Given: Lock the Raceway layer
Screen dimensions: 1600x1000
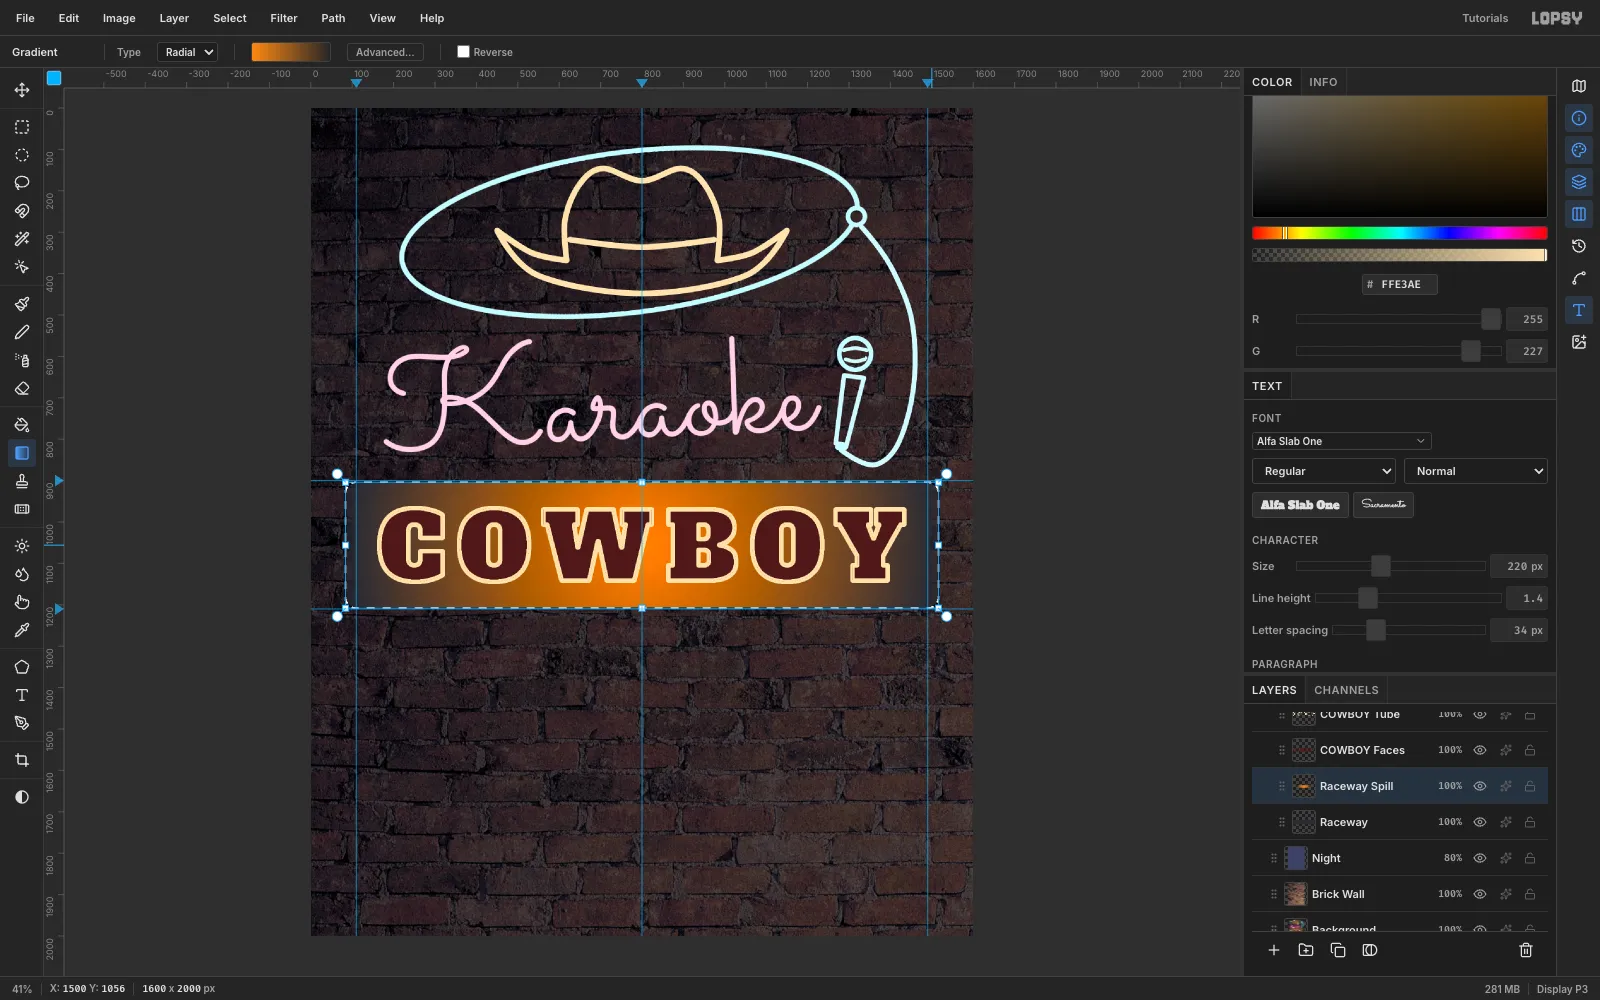Looking at the screenshot, I should (1530, 822).
